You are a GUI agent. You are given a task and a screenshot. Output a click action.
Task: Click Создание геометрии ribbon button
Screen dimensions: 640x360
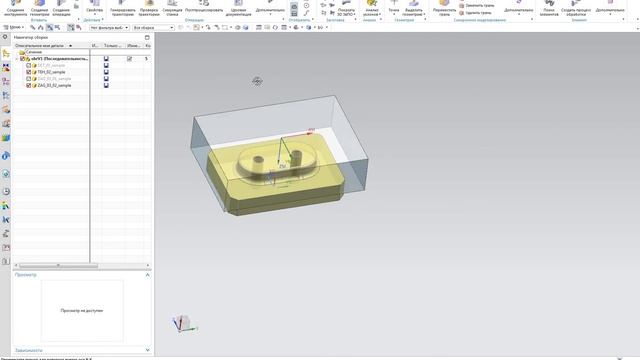(x=39, y=8)
